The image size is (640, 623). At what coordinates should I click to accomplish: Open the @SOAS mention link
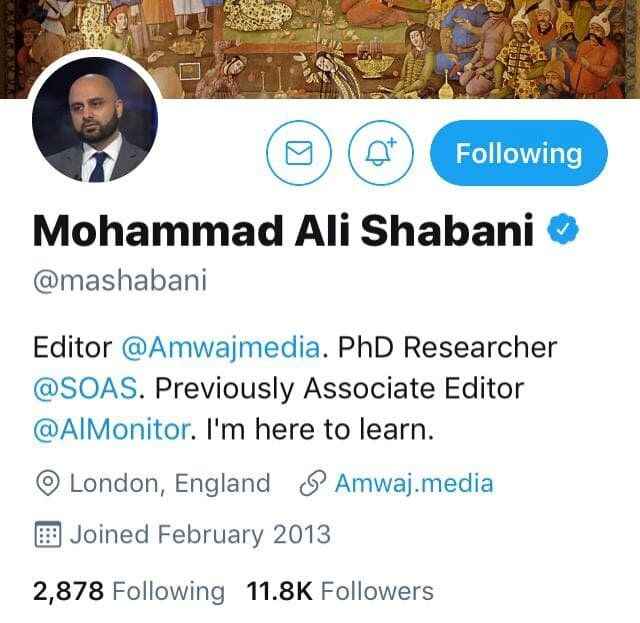point(85,388)
